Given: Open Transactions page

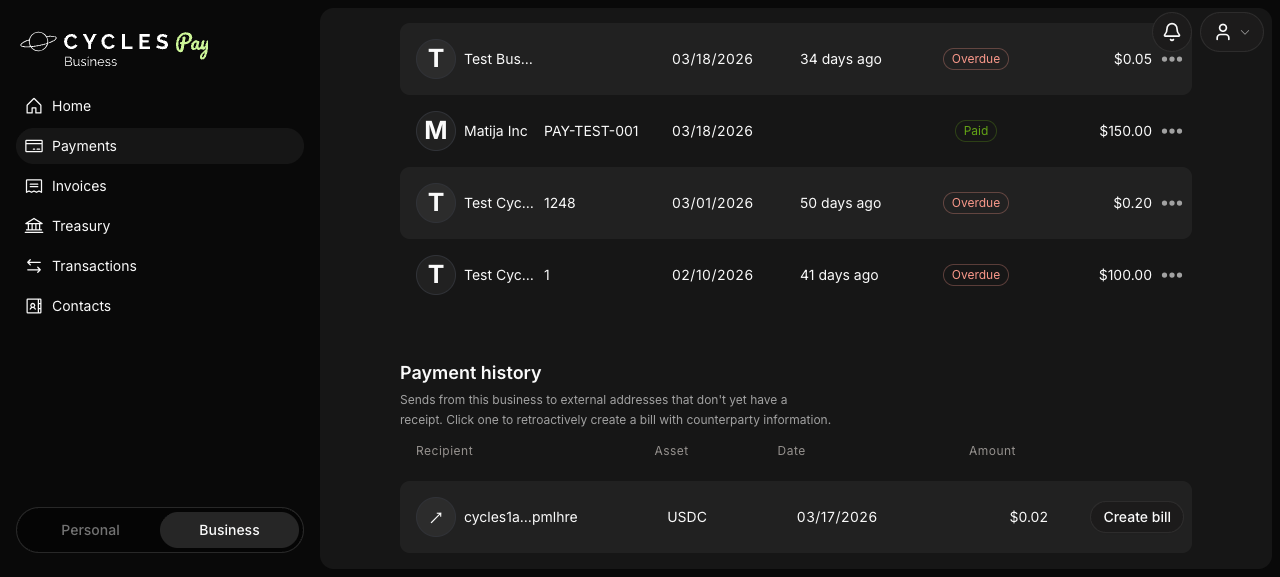Looking at the screenshot, I should coord(160,266).
